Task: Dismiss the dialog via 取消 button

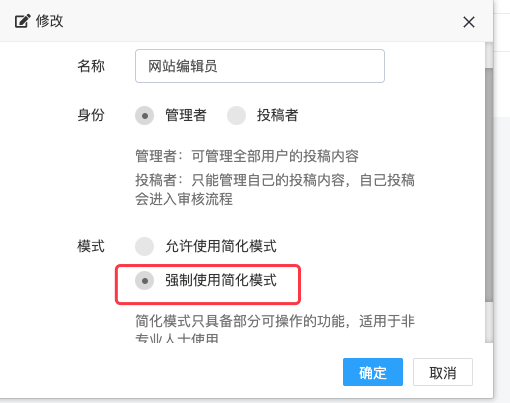Action: (443, 372)
